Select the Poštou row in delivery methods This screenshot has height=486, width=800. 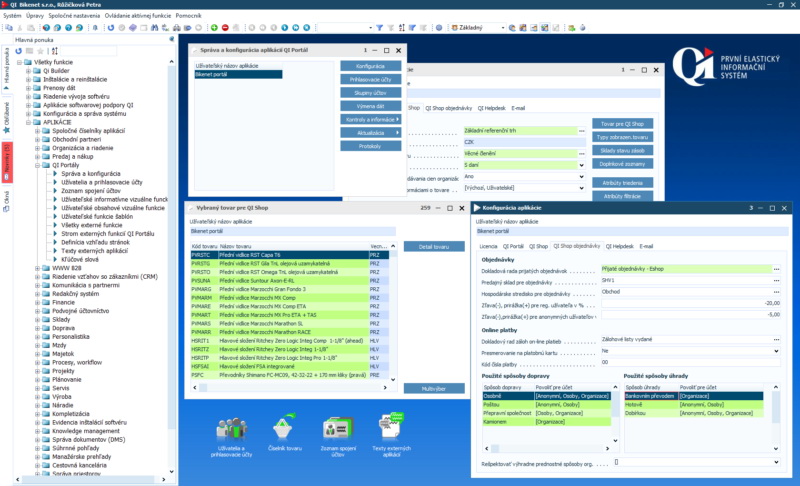point(546,404)
